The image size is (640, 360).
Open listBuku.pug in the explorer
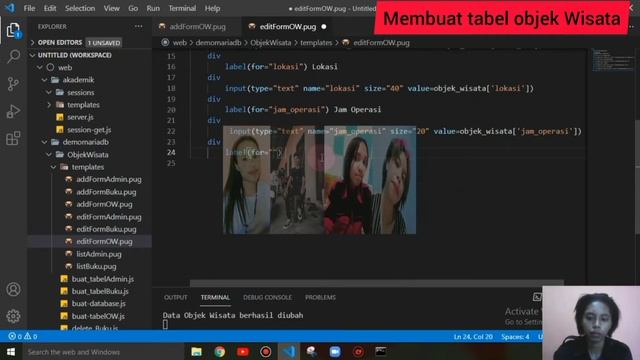[x=96, y=266]
